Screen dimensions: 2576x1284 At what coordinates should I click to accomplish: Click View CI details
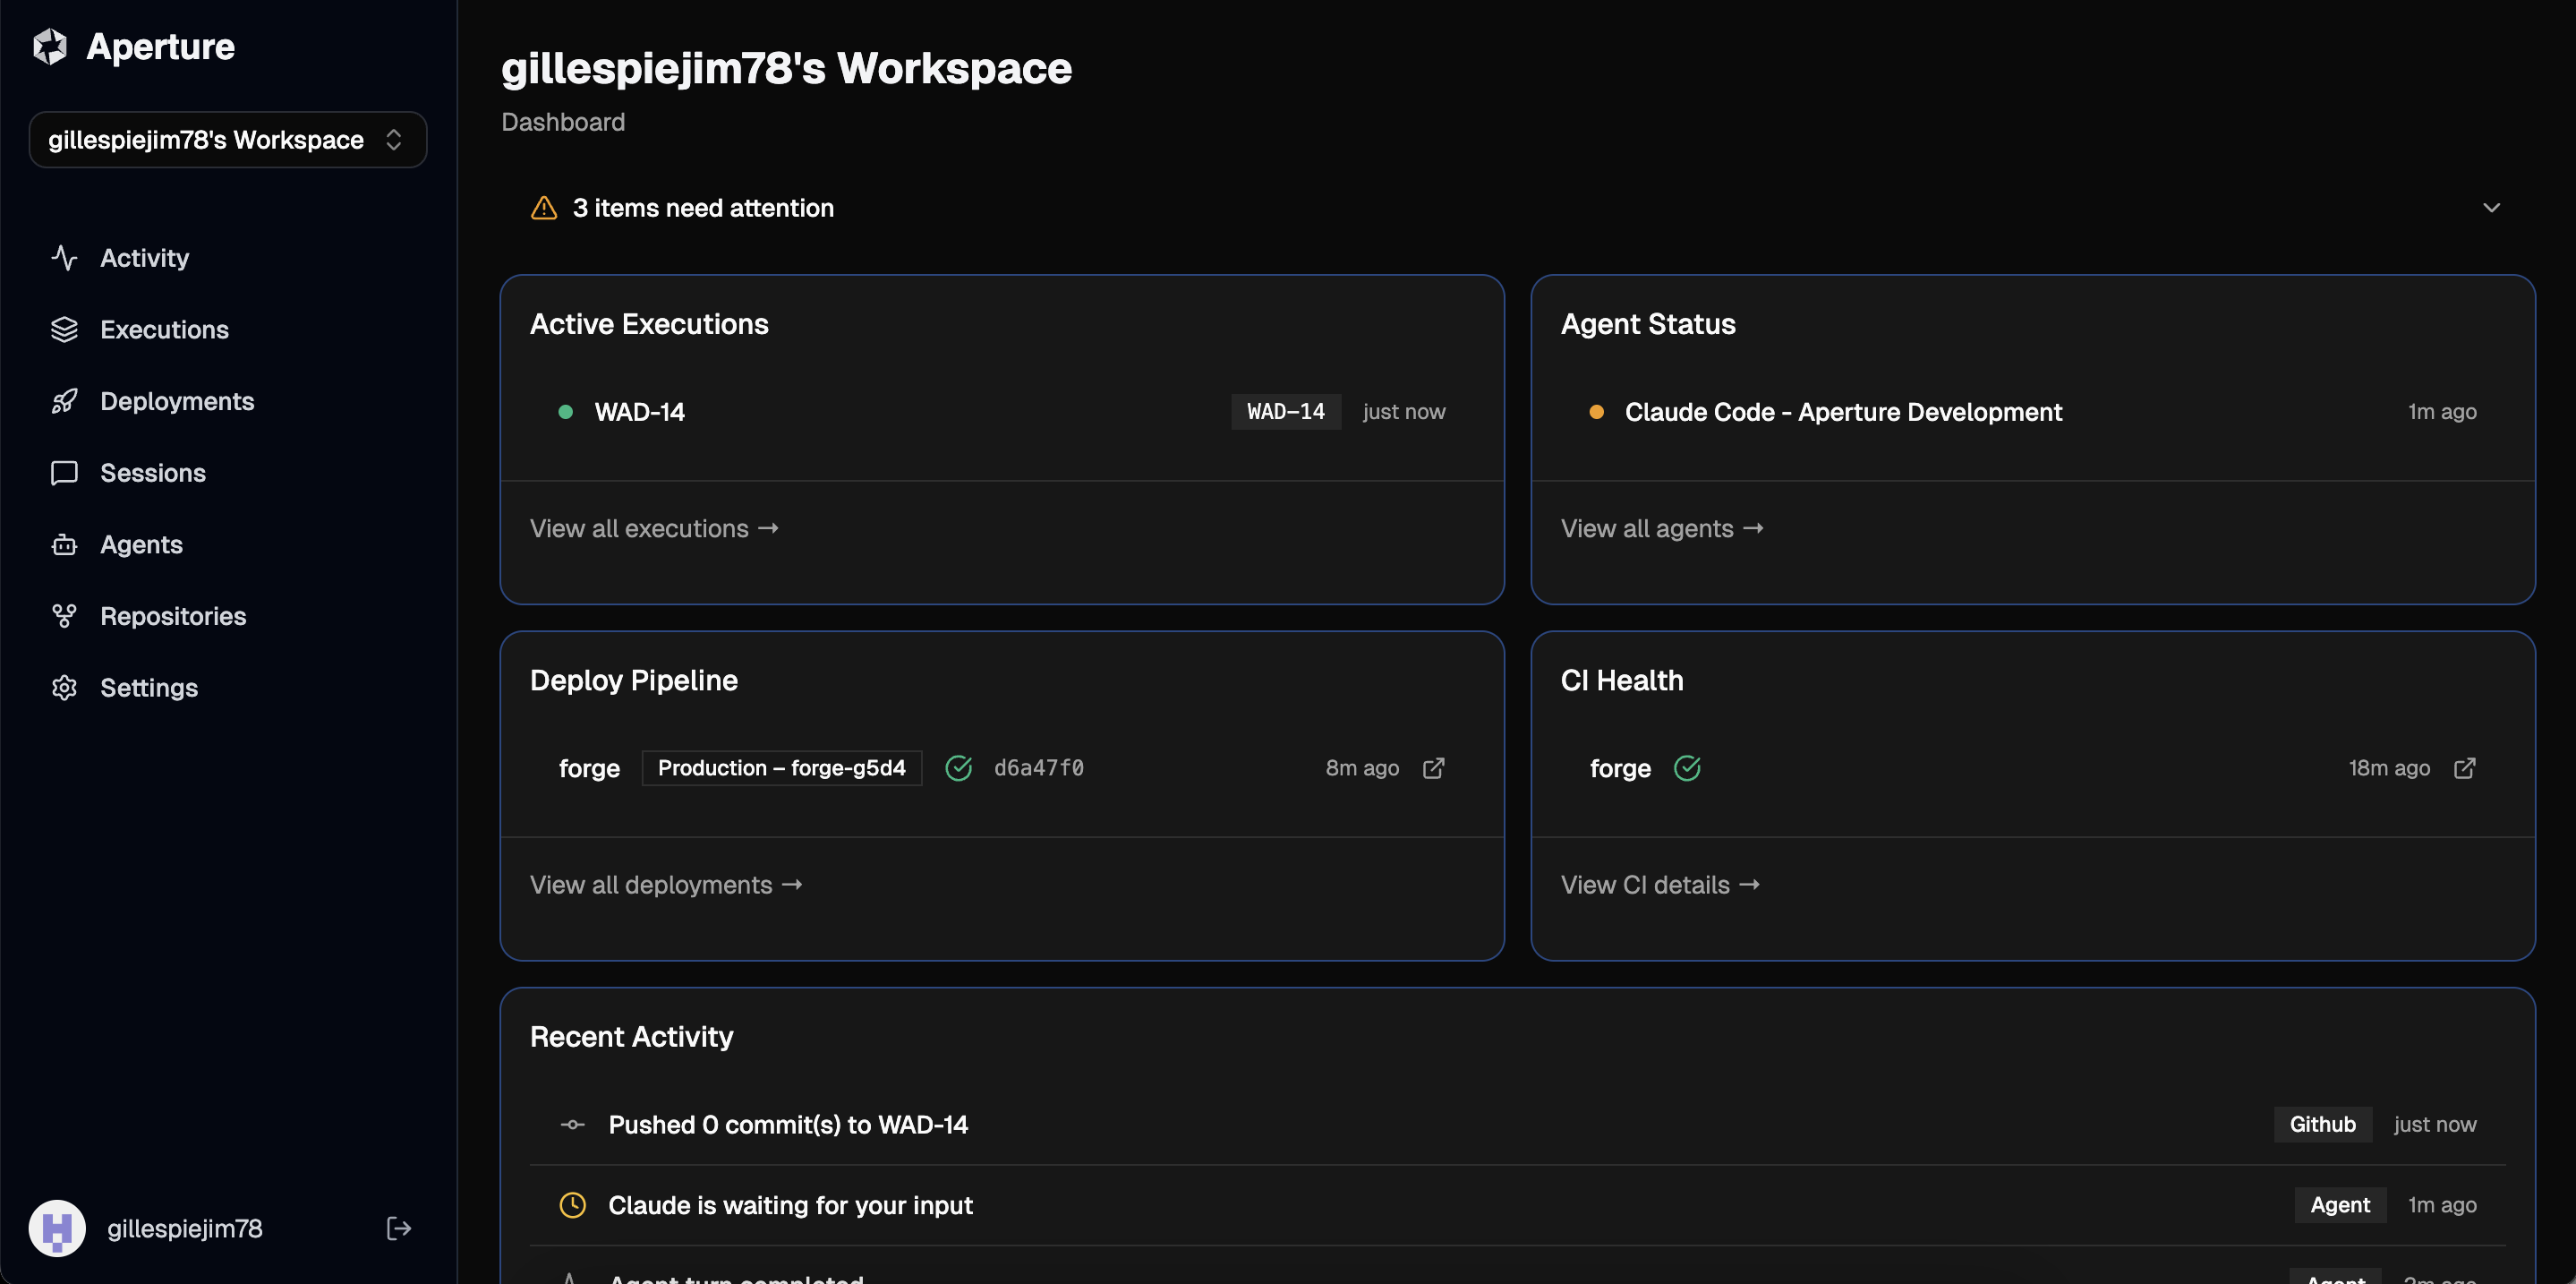point(1659,884)
